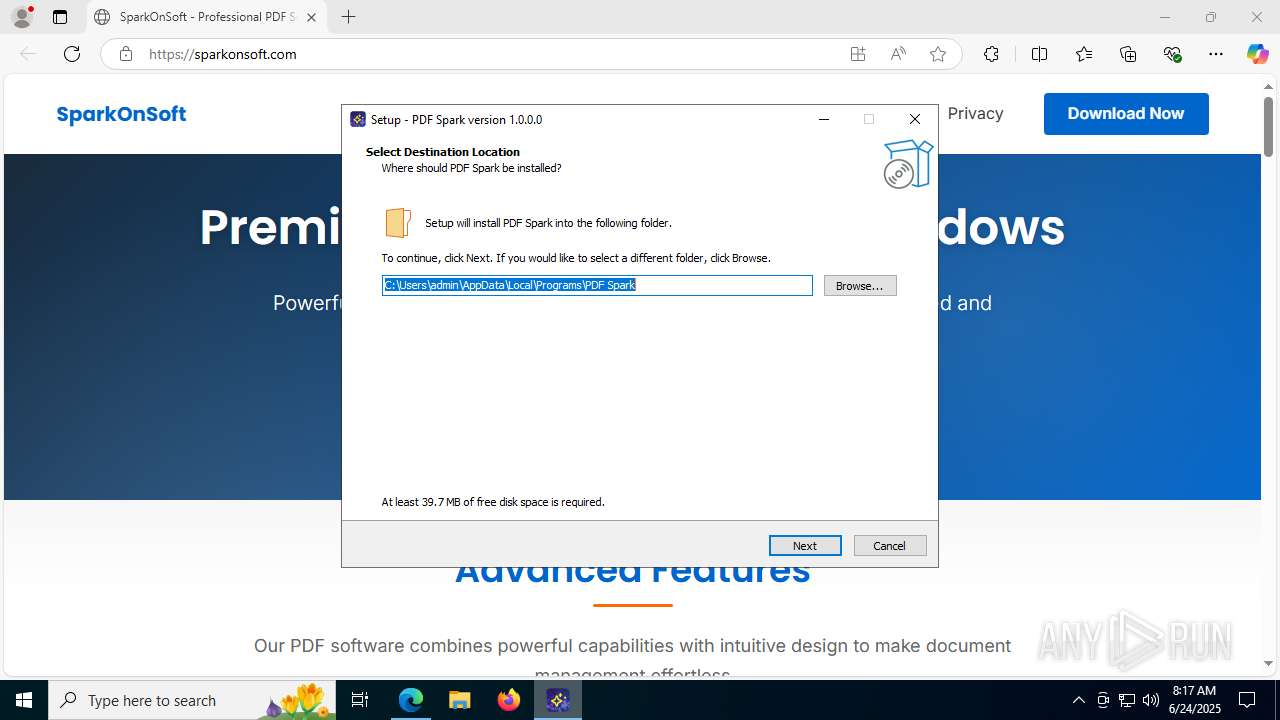Open Edge Favorites list

pos(1084,54)
